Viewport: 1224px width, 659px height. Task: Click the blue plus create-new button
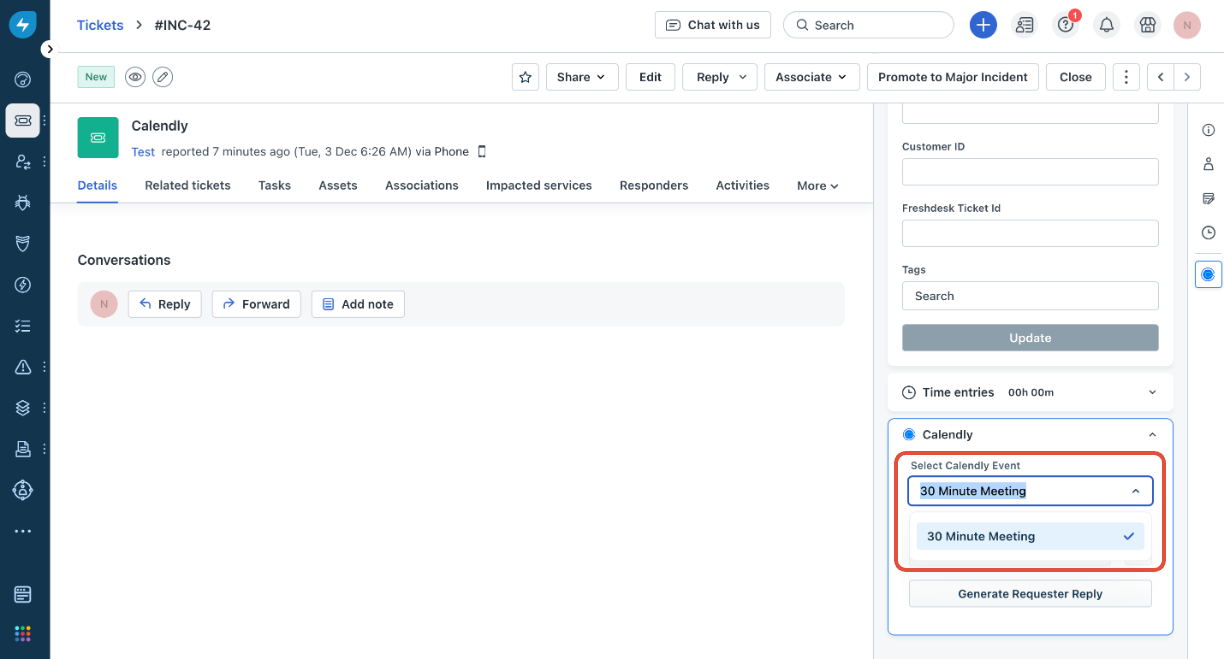983,25
